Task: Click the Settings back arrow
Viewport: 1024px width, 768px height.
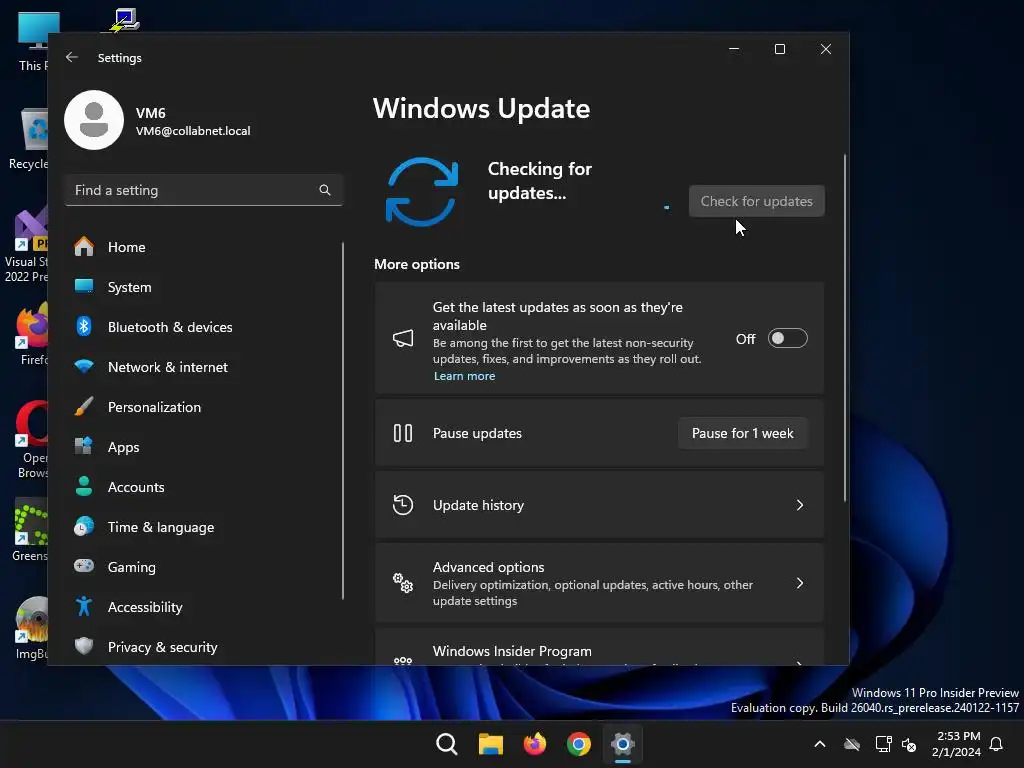Action: tap(72, 57)
